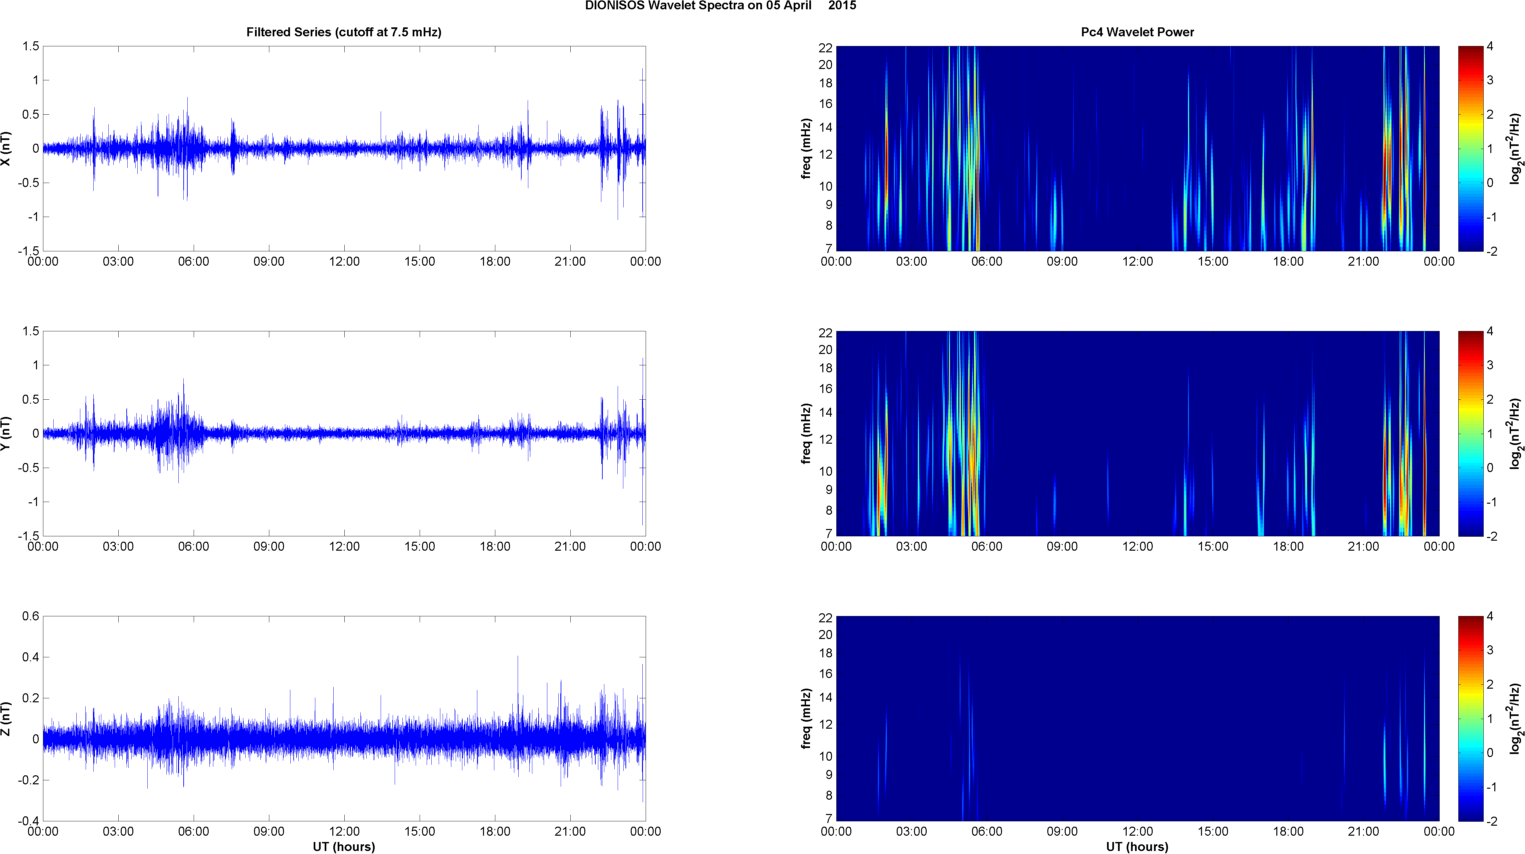
Task: Click the 12:00 tick under X time series
Action: (x=344, y=262)
